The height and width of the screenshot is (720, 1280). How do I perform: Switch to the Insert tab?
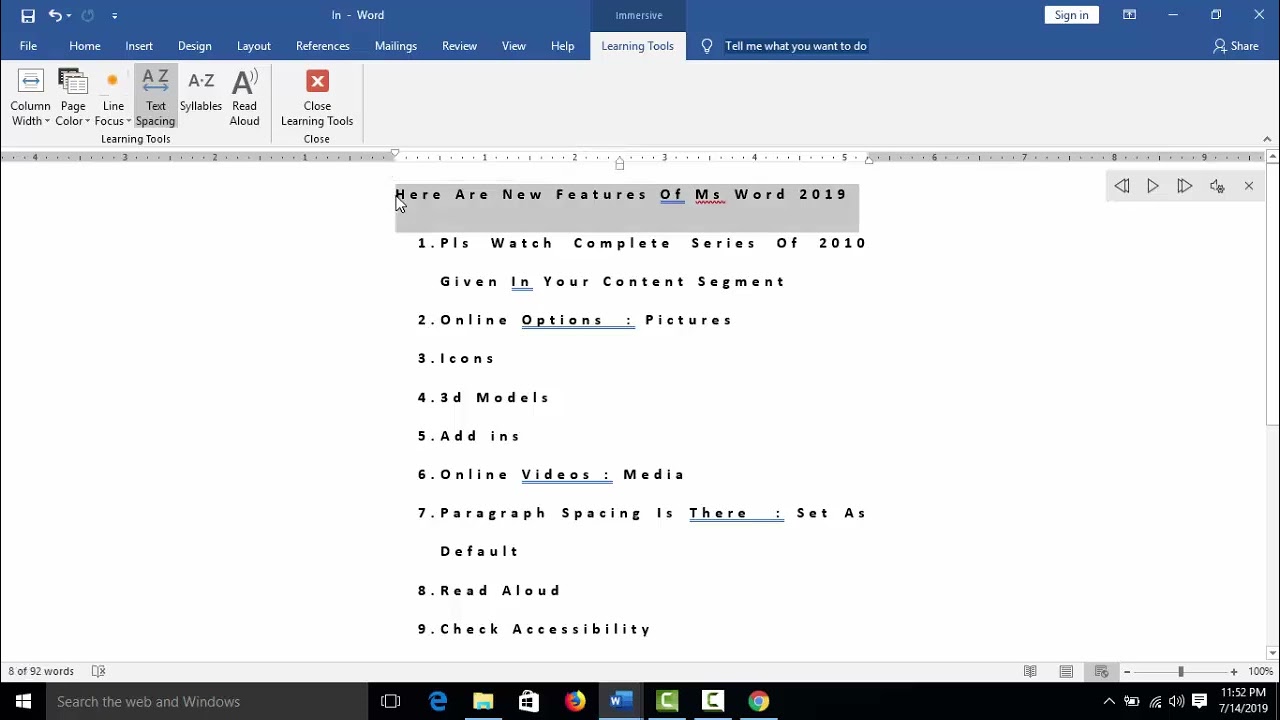tap(139, 46)
